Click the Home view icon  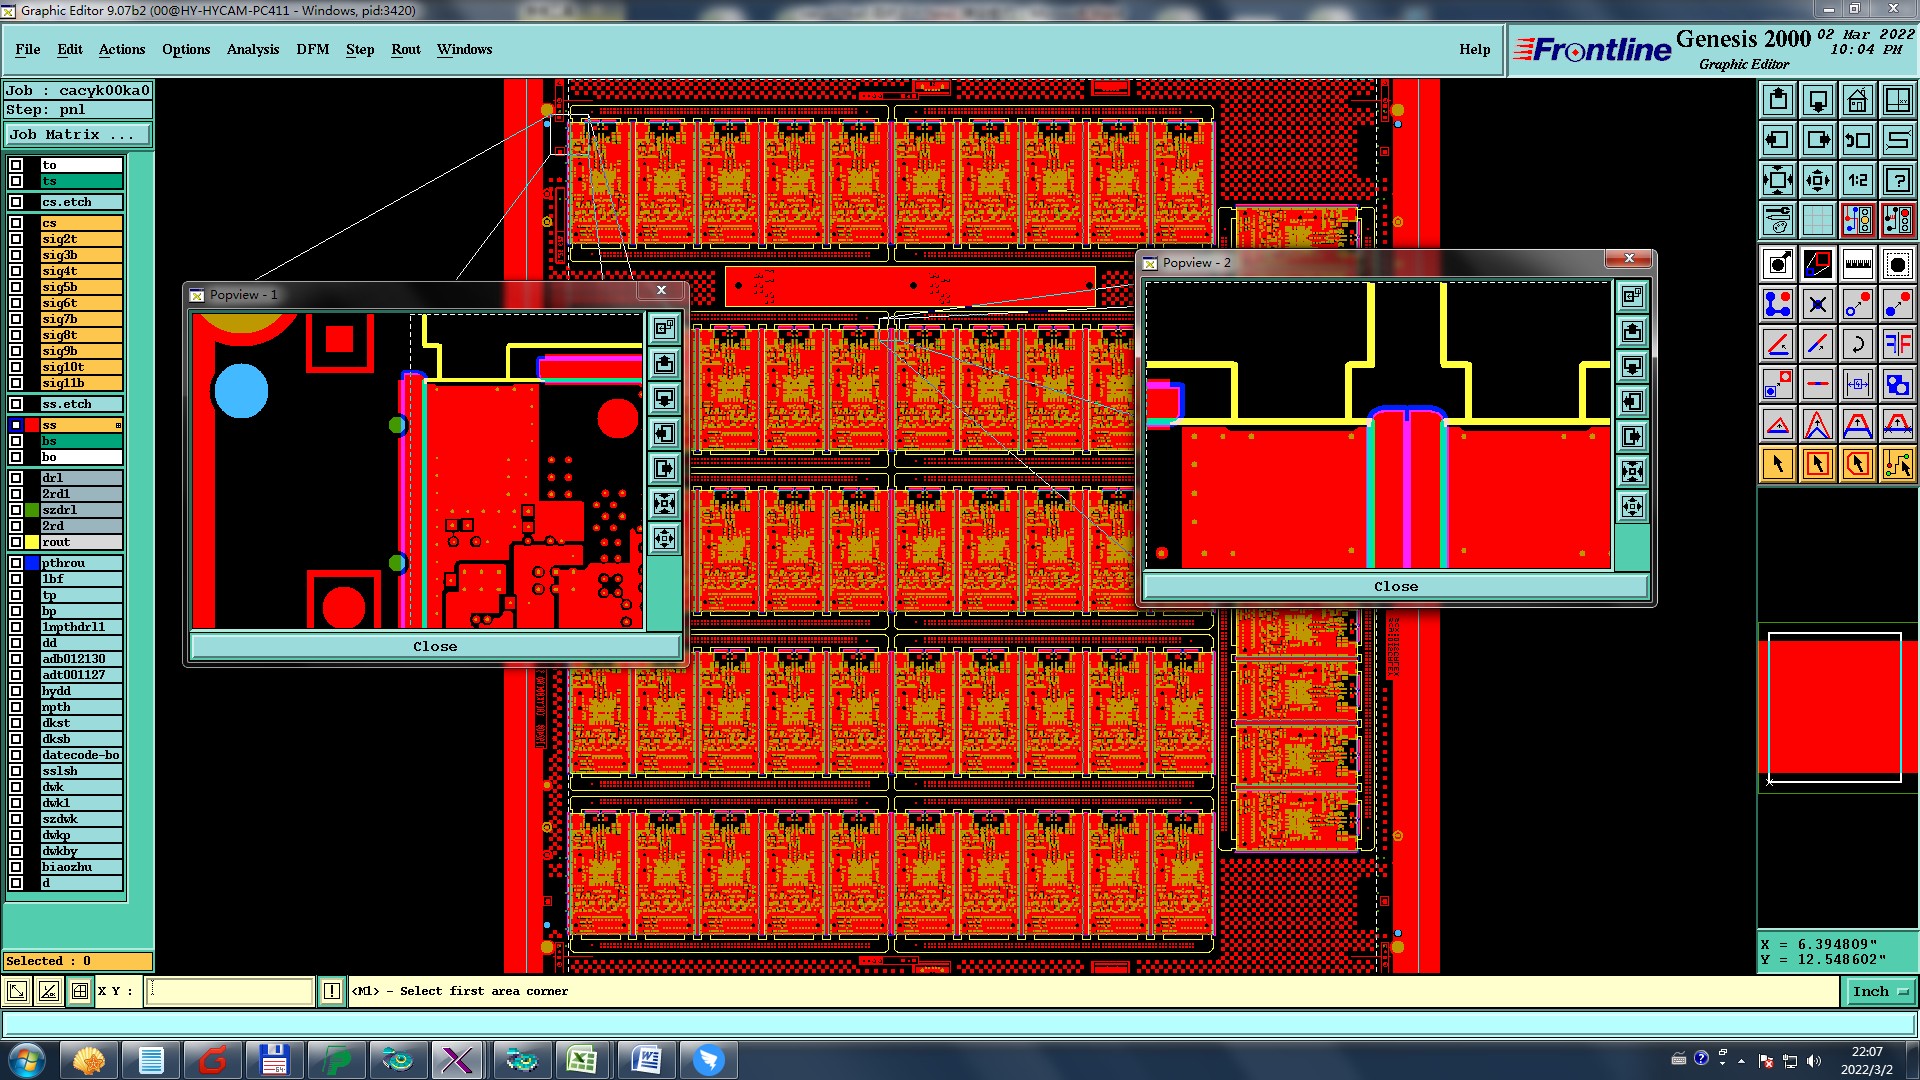[1857, 100]
